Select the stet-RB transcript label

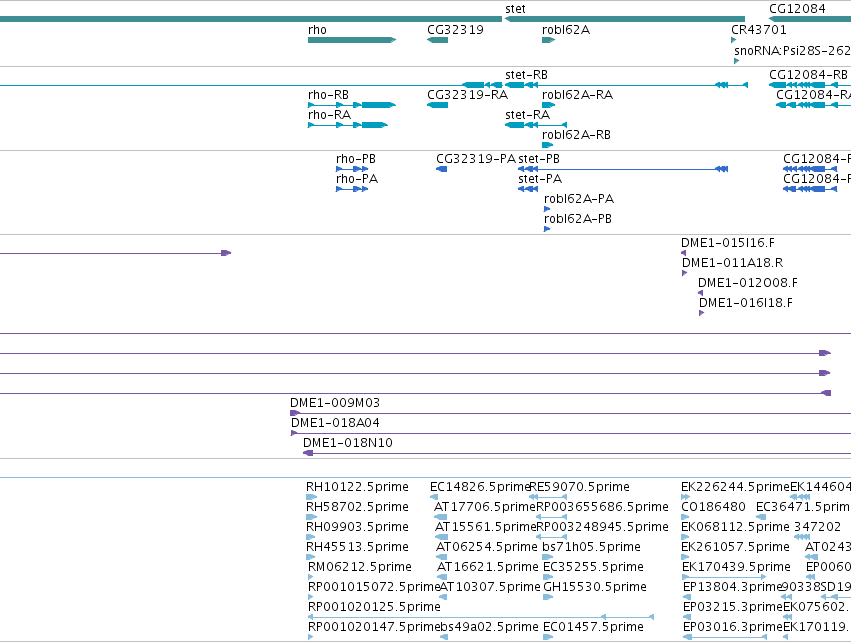(526, 75)
